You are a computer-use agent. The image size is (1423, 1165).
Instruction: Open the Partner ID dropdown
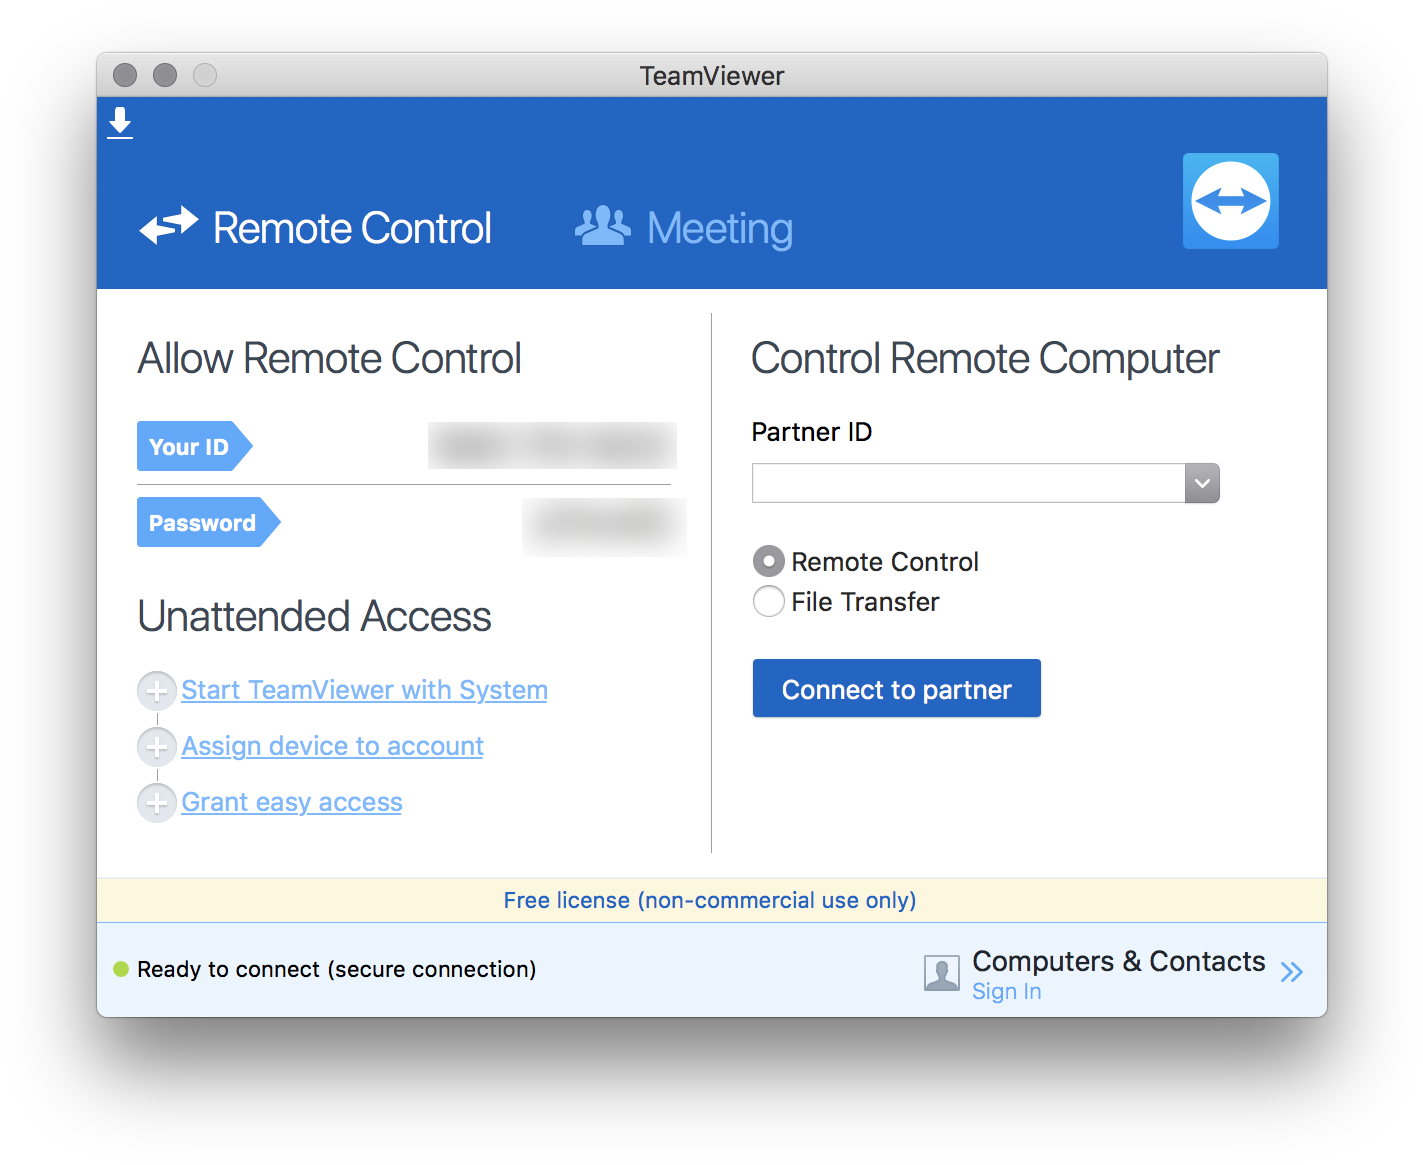tap(1201, 483)
